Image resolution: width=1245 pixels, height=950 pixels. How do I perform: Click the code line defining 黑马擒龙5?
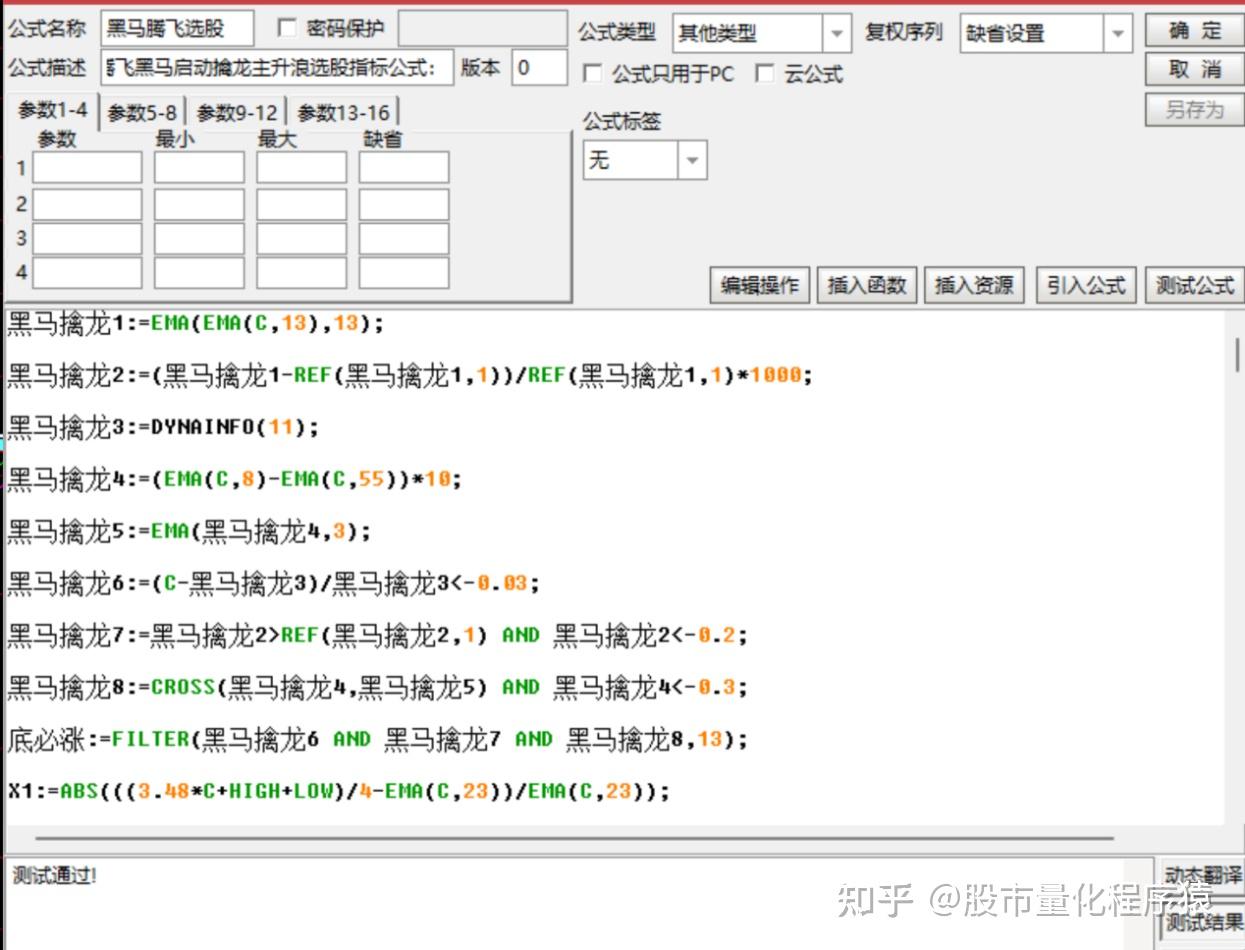click(x=189, y=531)
